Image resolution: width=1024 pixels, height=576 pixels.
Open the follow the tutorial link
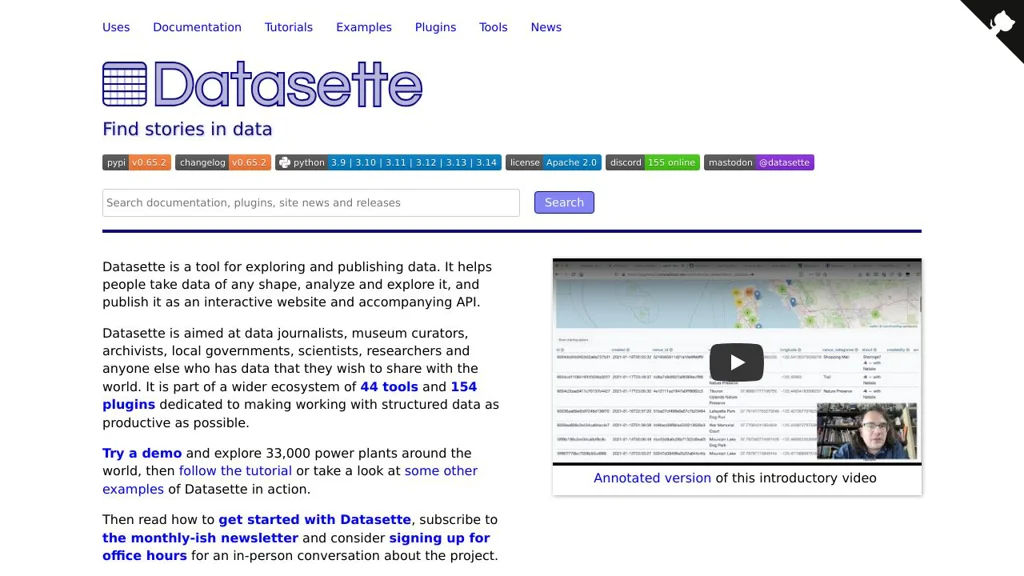click(x=235, y=471)
